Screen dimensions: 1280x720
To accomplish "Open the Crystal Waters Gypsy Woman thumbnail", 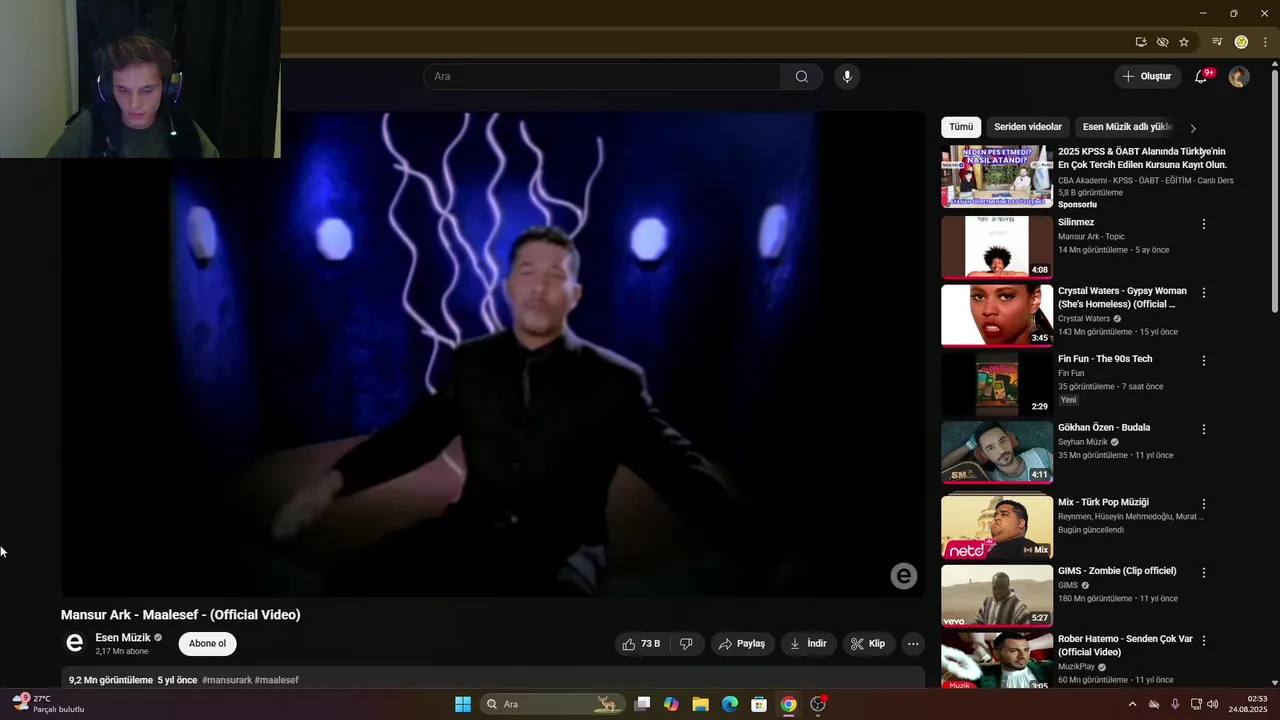I will point(997,315).
